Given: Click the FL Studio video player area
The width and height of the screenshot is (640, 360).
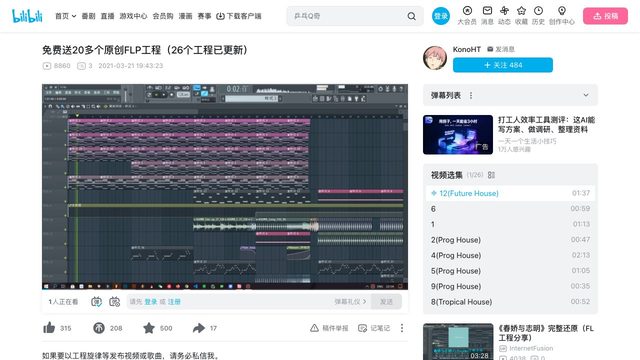Looking at the screenshot, I should coord(225,187).
